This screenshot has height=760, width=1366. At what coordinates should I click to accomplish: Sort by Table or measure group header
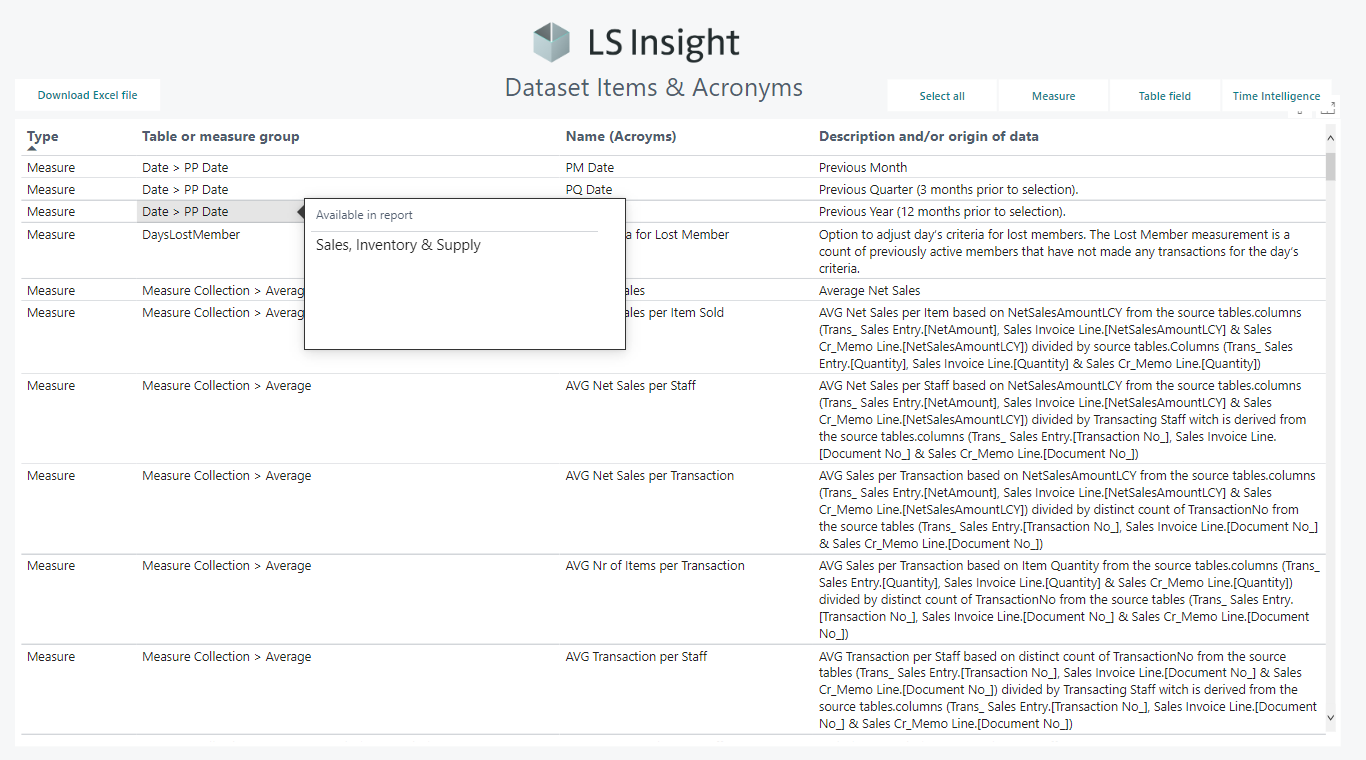pos(220,136)
